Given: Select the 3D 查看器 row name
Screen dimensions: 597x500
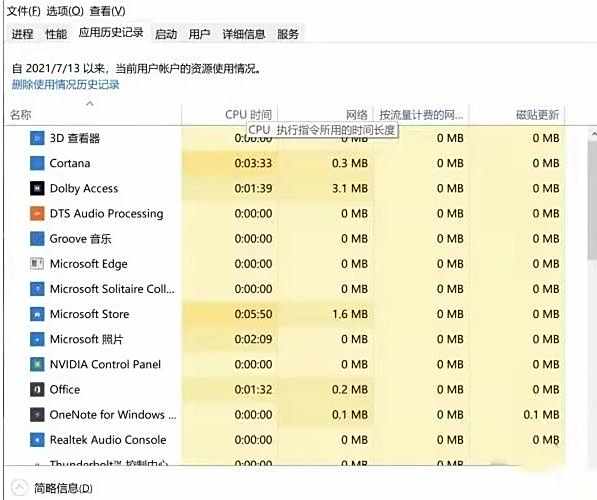Looking at the screenshot, I should point(75,138).
